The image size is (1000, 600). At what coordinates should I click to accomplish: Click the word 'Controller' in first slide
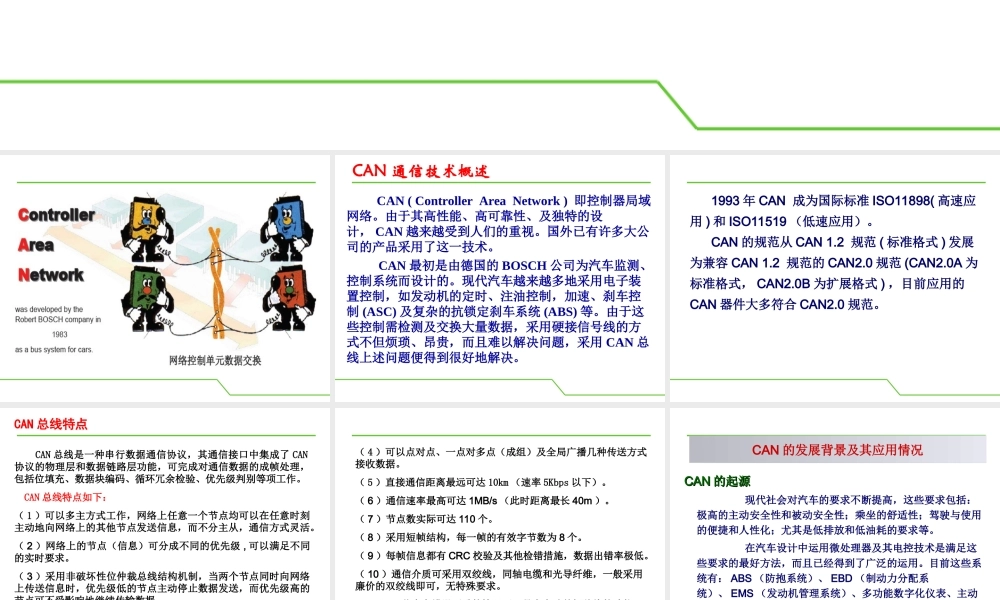tap(56, 215)
